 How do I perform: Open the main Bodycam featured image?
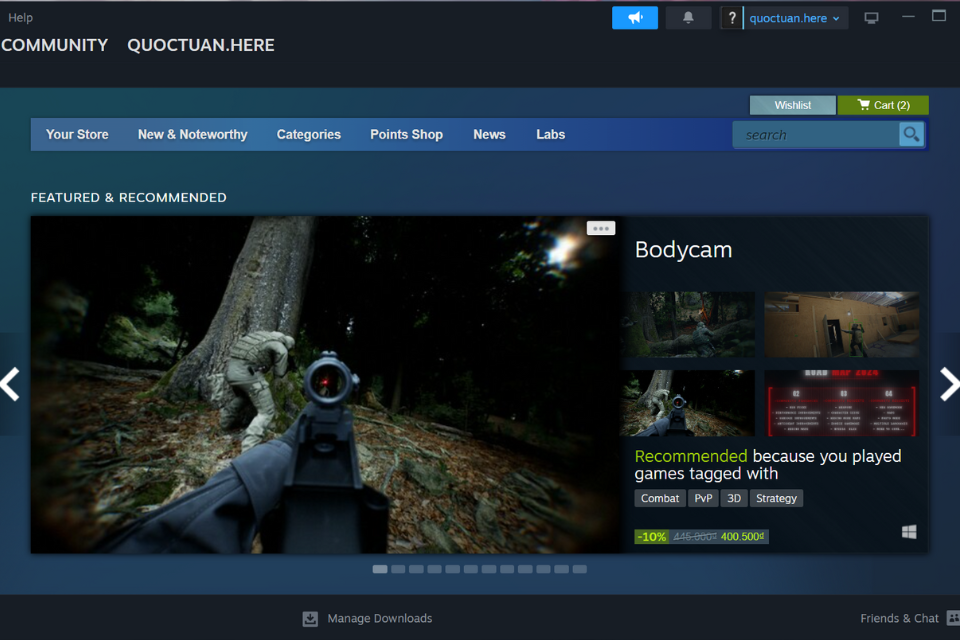click(x=328, y=385)
